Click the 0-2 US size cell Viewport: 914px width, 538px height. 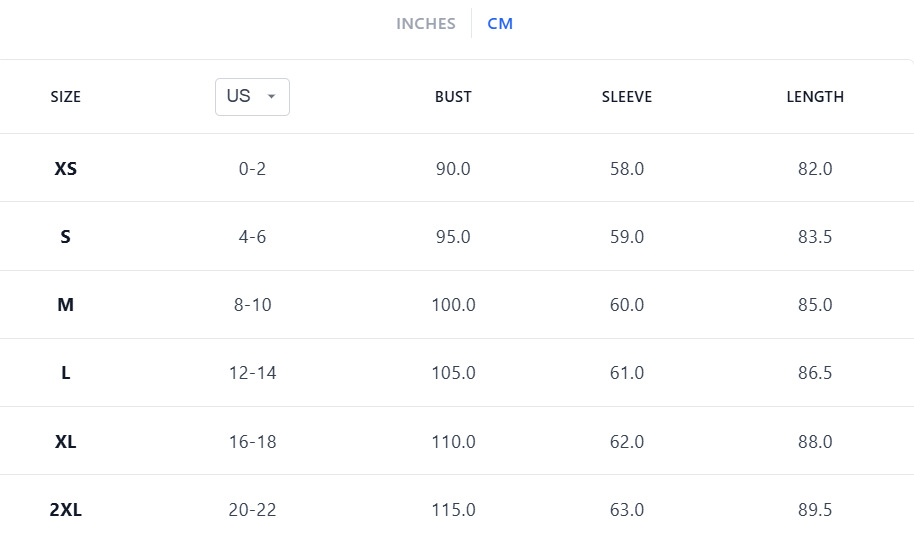252,169
